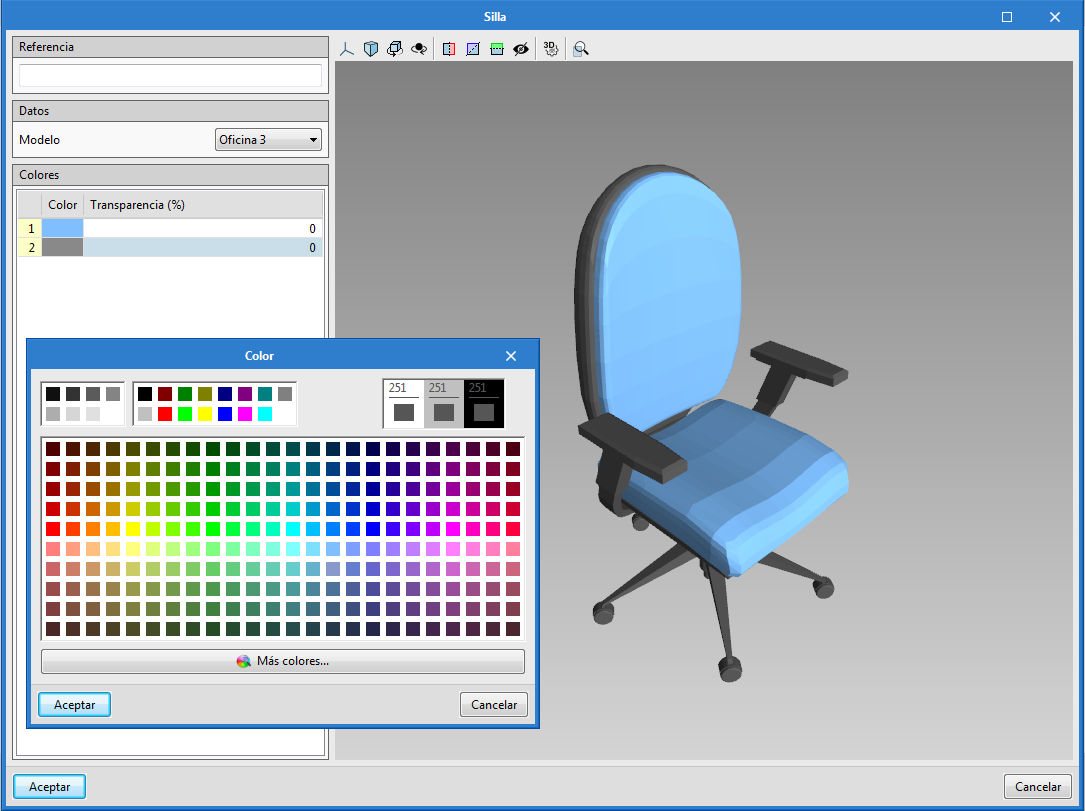
Task: Open the Modelo dropdown showing Oficina 3
Action: coord(268,140)
